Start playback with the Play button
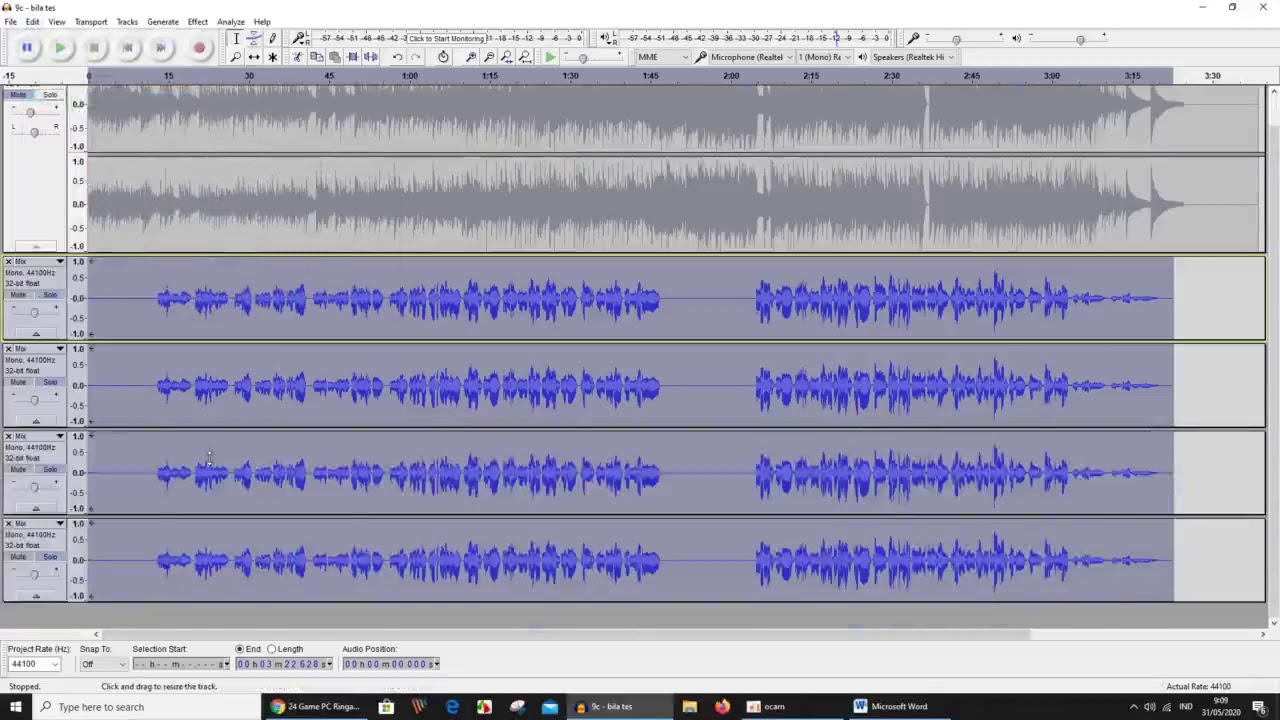The image size is (1280, 720). (x=61, y=47)
